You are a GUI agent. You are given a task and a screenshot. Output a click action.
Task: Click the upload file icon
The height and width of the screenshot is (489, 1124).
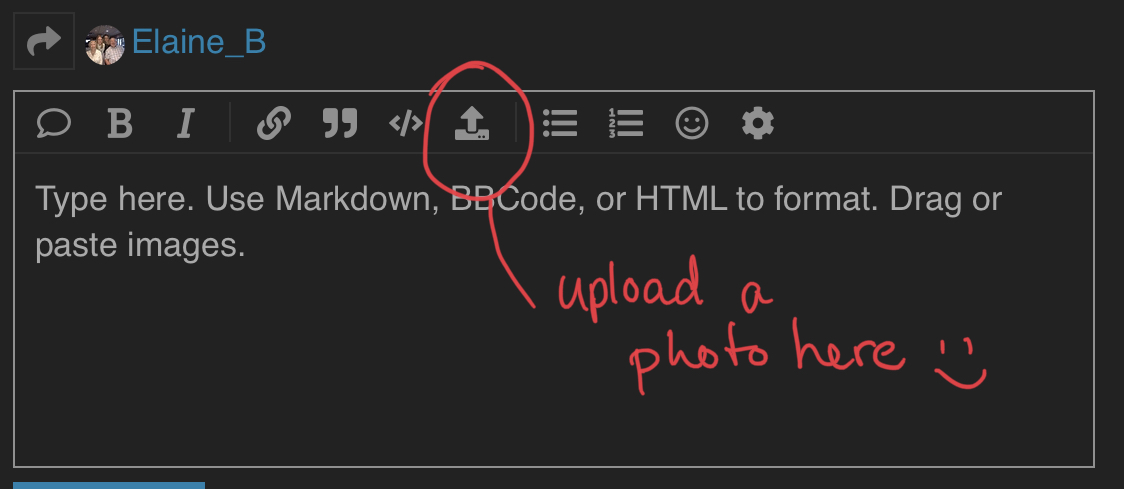tap(472, 123)
